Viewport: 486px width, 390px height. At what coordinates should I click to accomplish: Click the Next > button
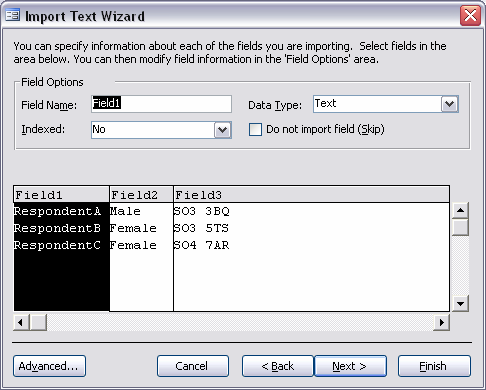(x=350, y=366)
